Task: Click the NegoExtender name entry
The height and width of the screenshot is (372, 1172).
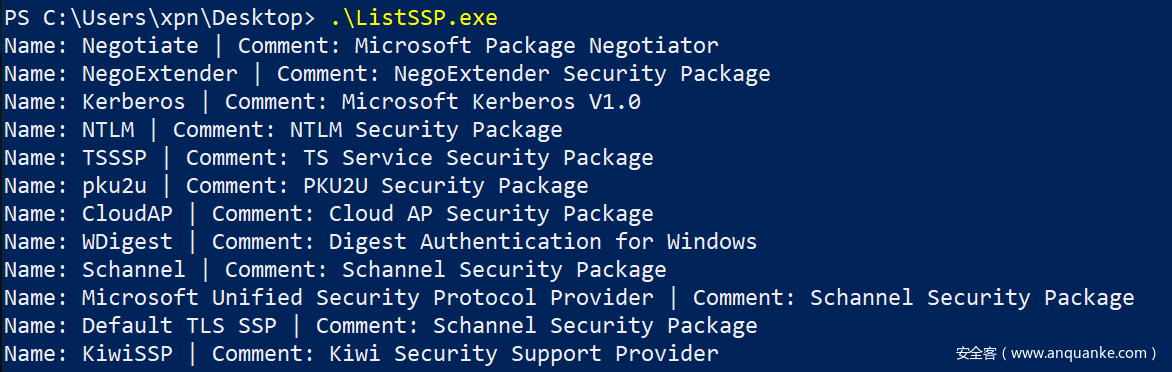Action: click(160, 74)
